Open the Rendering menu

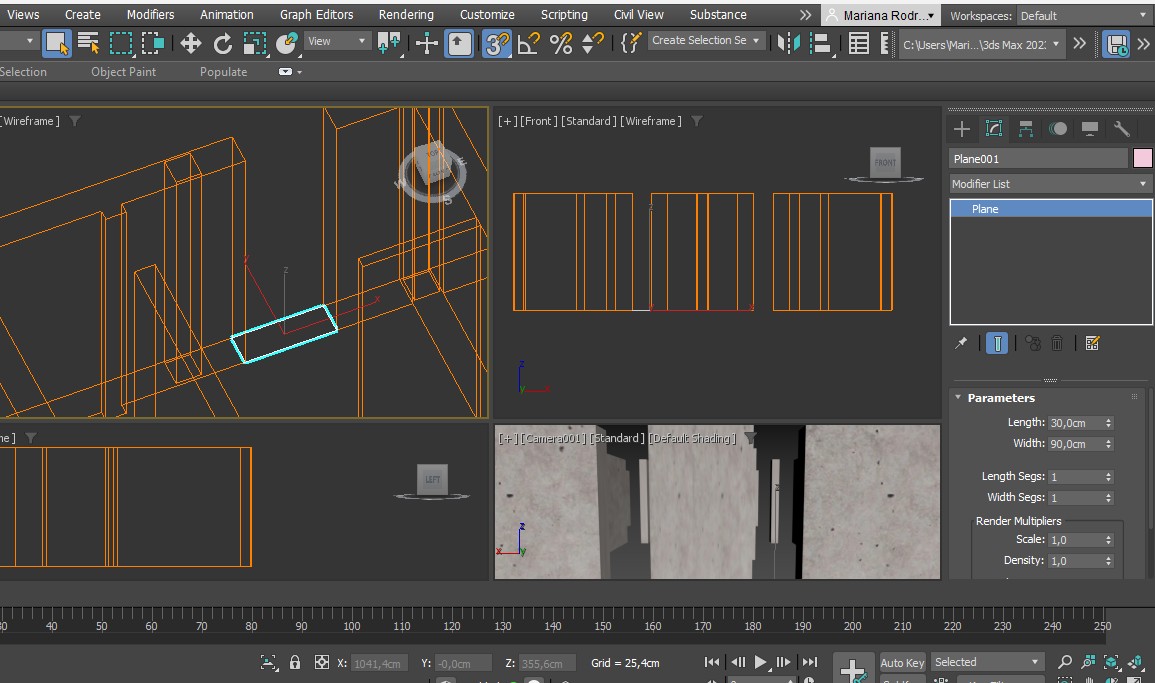[x=406, y=15]
